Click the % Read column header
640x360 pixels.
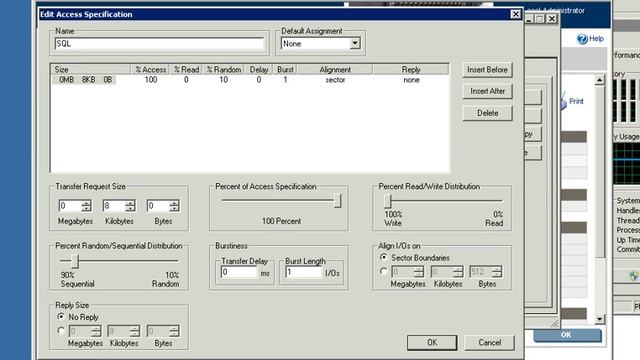click(x=187, y=70)
